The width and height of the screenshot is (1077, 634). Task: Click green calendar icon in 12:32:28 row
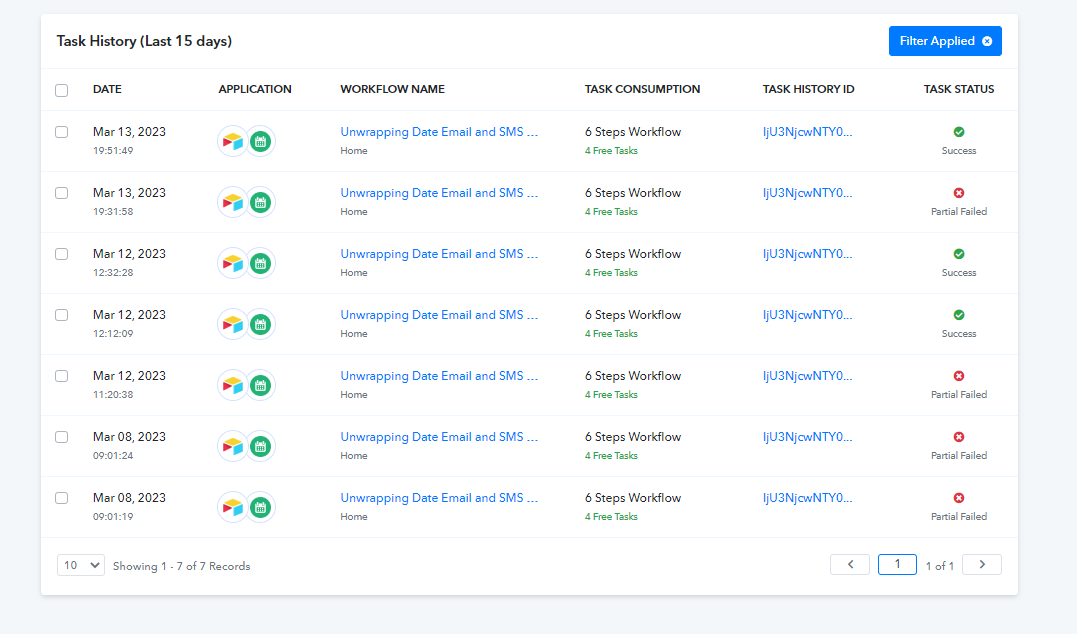pos(260,264)
